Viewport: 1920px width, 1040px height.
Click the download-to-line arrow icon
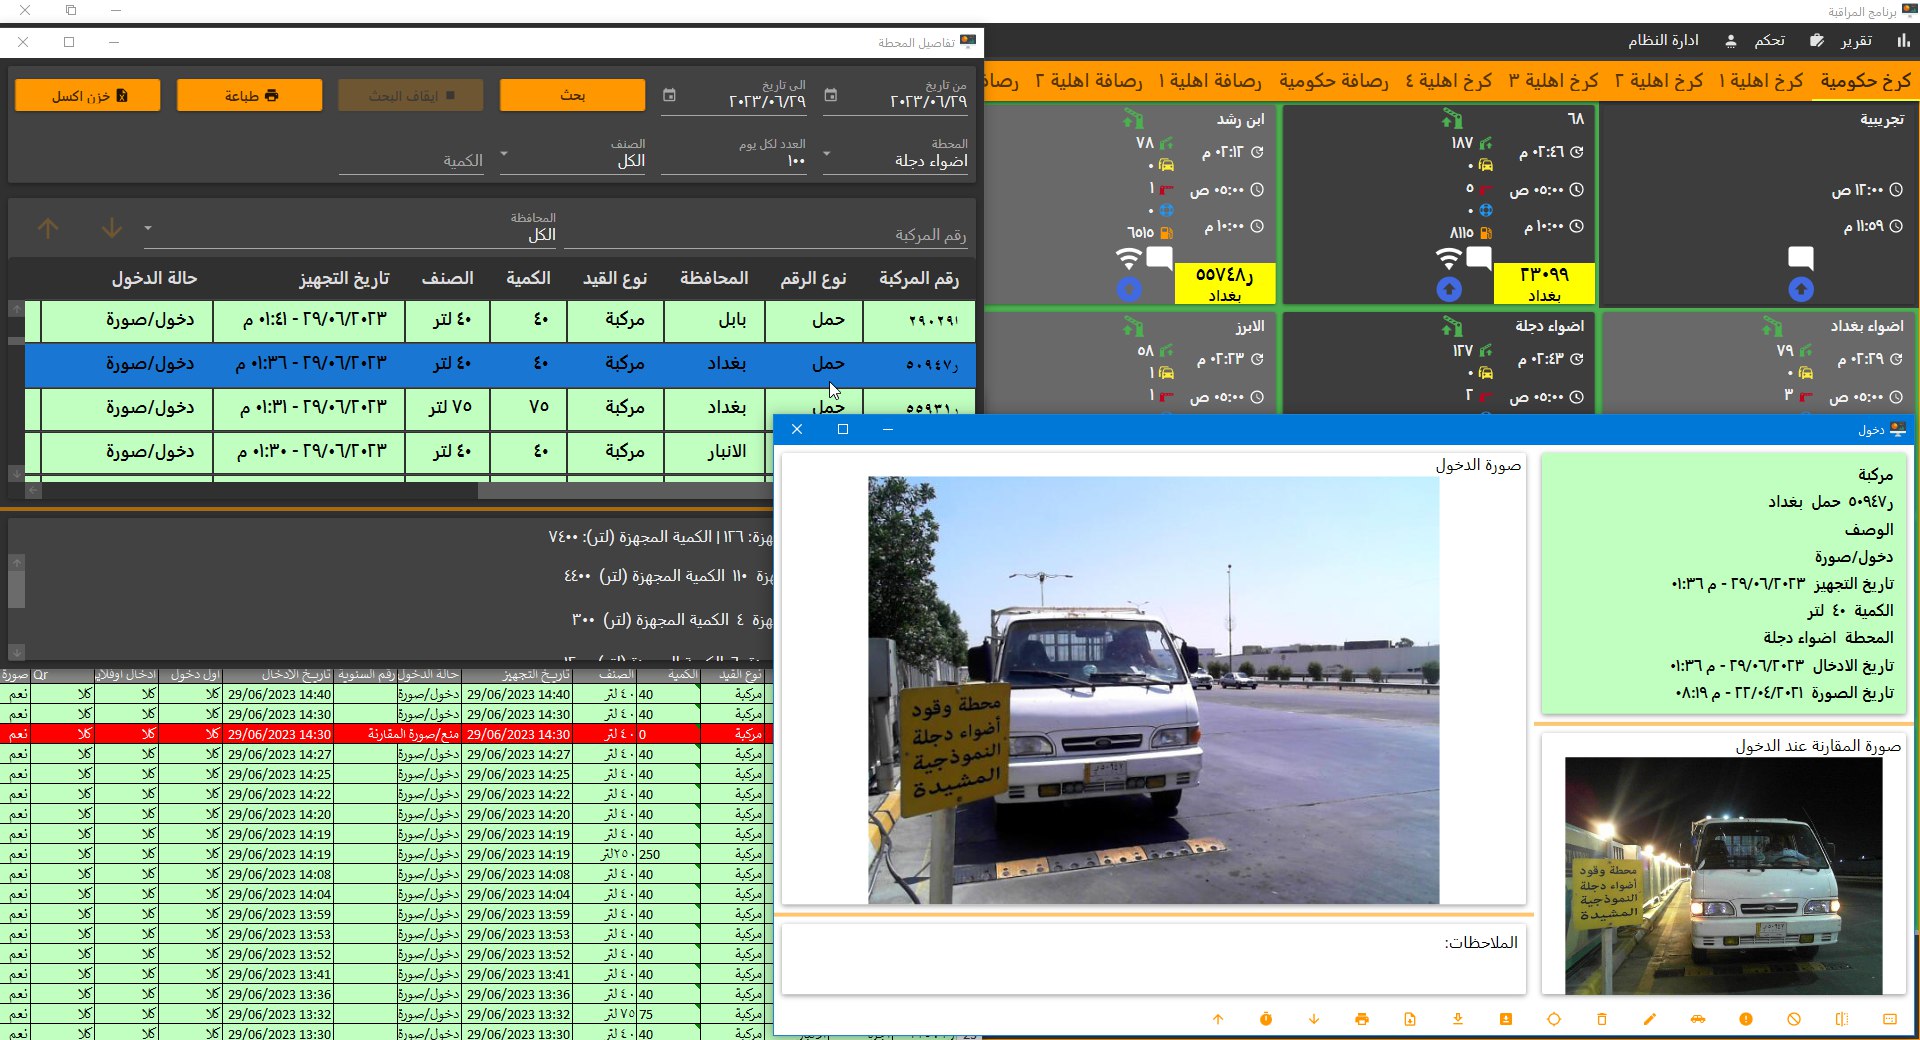tap(1457, 1019)
